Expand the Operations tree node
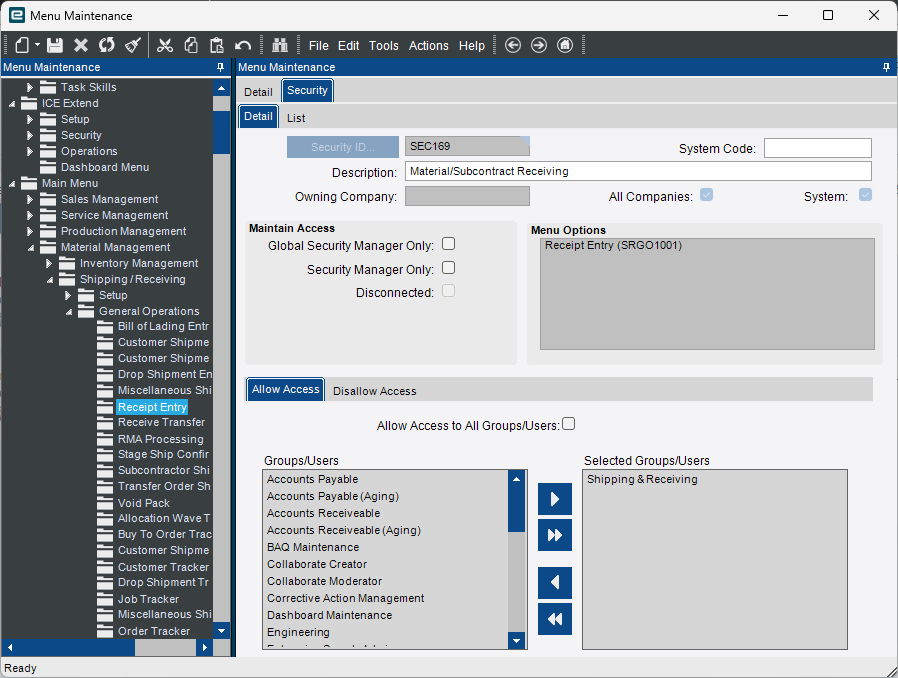This screenshot has height=678, width=898. pos(30,152)
